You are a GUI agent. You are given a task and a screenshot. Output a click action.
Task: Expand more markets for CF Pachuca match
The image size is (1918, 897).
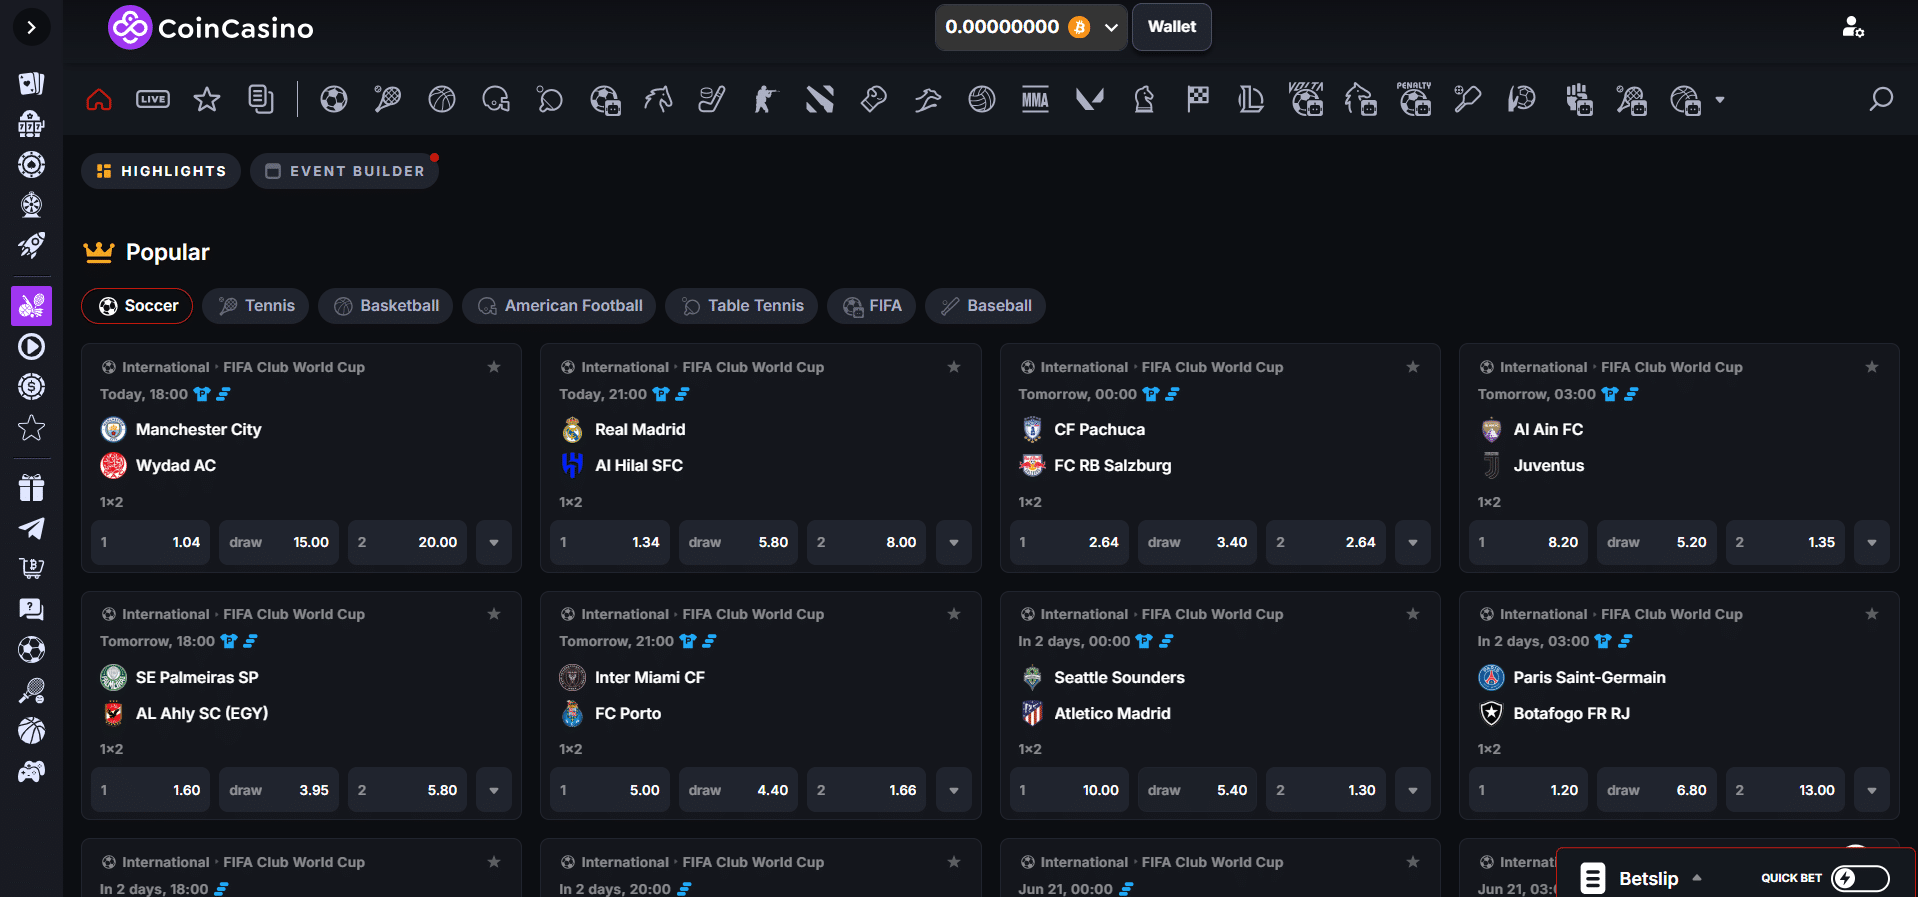point(1413,543)
